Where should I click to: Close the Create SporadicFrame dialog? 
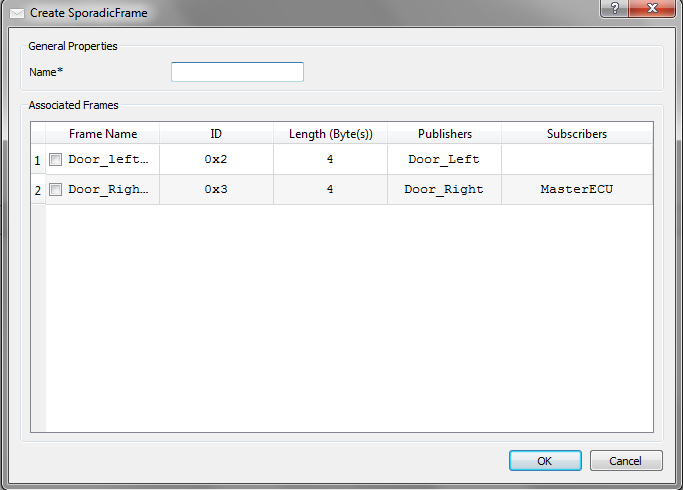pyautogui.click(x=652, y=8)
